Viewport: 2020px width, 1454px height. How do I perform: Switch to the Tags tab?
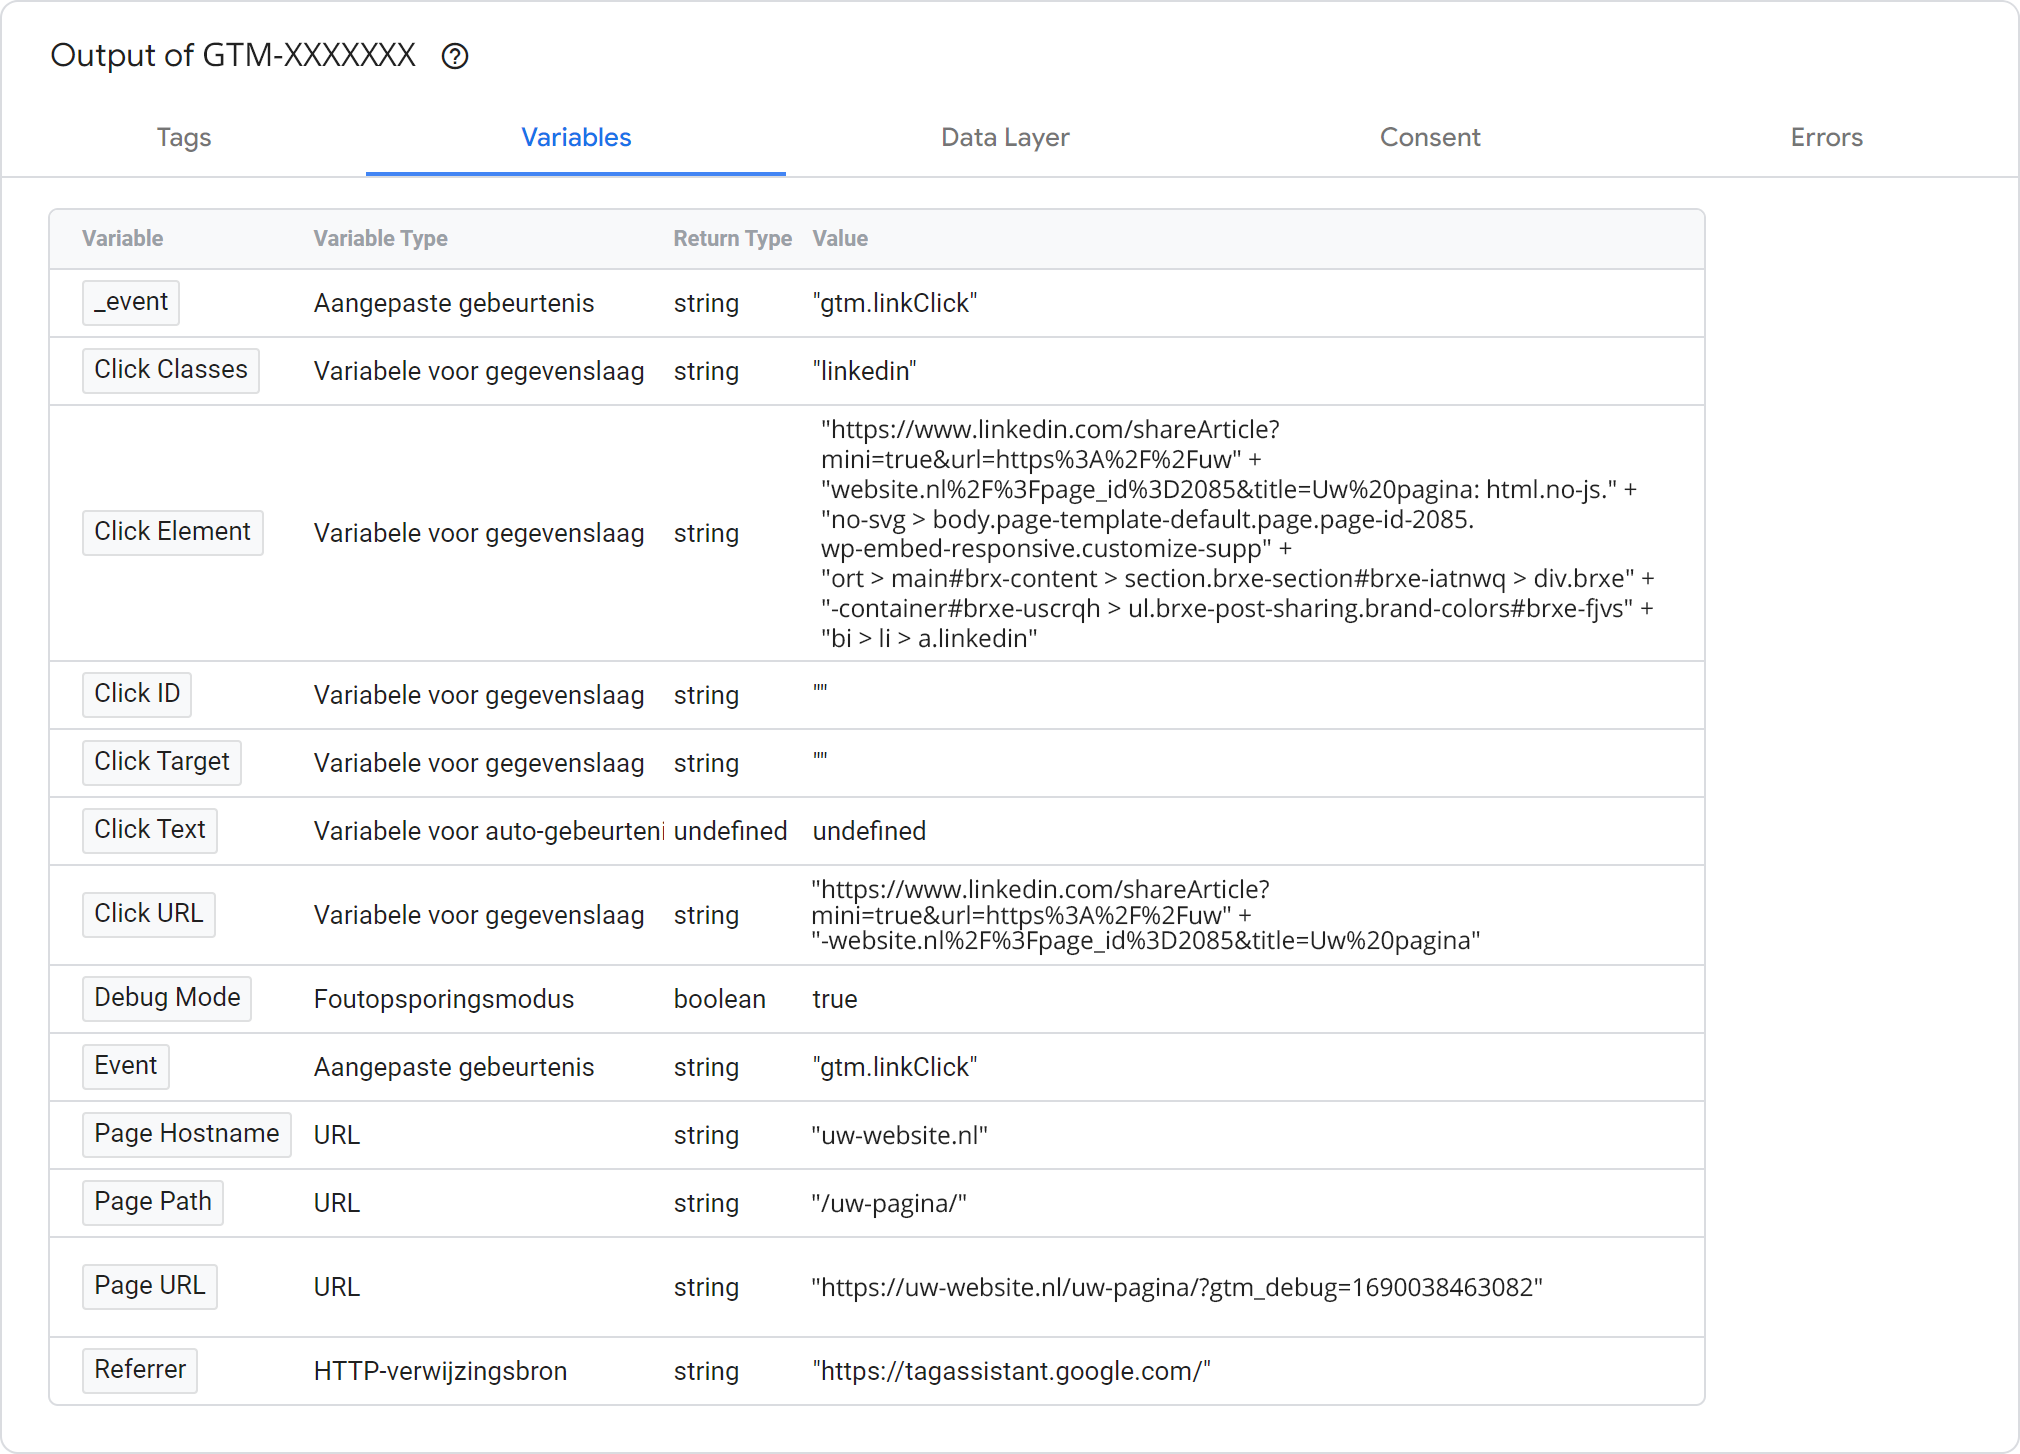click(x=184, y=137)
